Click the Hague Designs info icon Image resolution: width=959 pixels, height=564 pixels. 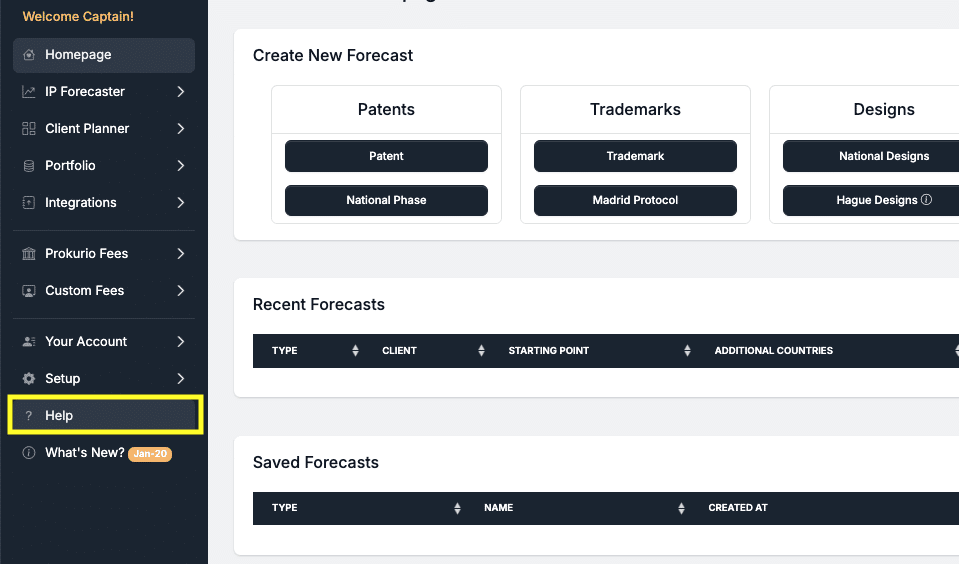coord(926,200)
